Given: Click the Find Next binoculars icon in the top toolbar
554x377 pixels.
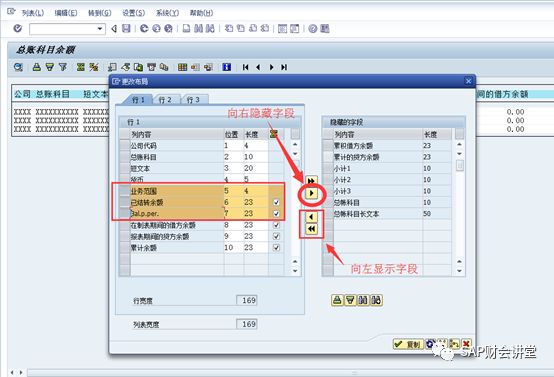Looking at the screenshot, I should pyautogui.click(x=210, y=28).
